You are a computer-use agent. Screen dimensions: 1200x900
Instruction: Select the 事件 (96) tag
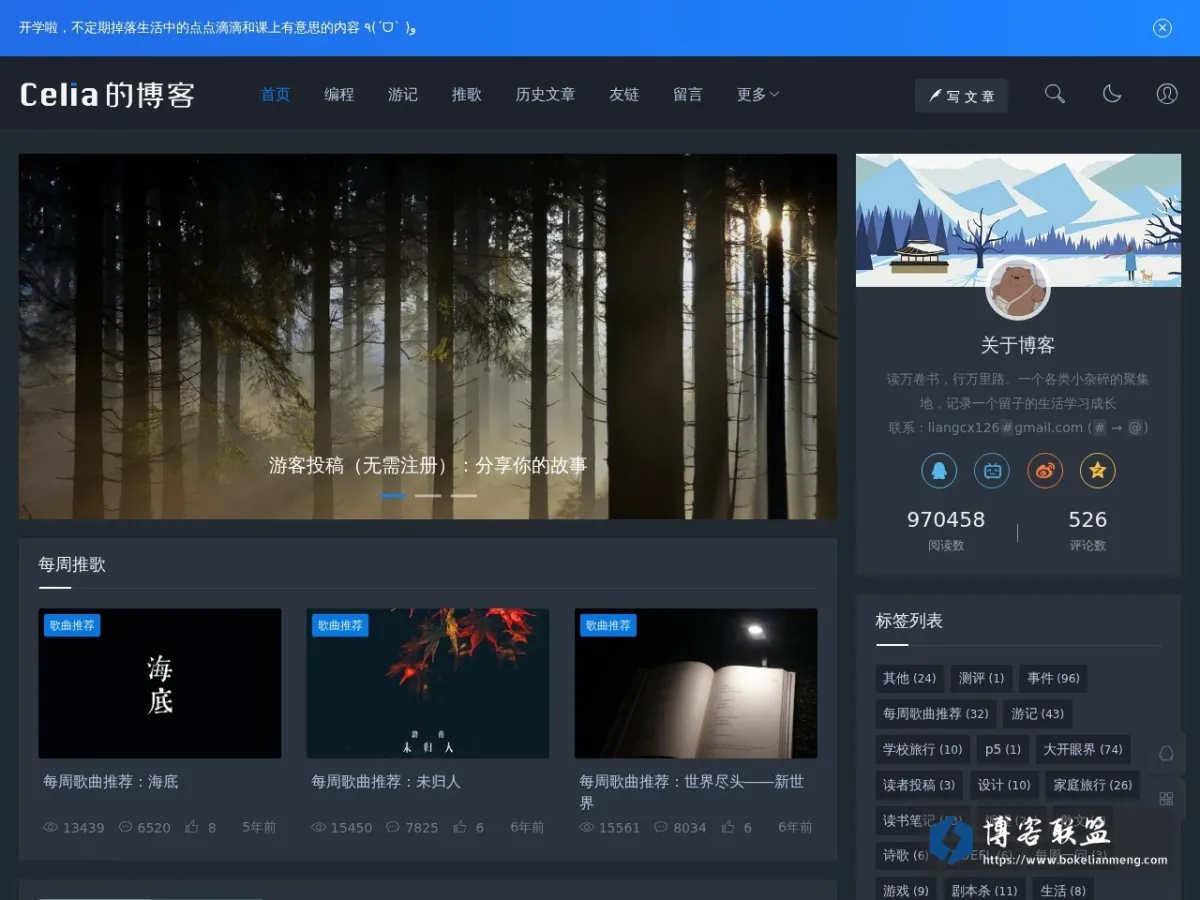(x=1053, y=678)
